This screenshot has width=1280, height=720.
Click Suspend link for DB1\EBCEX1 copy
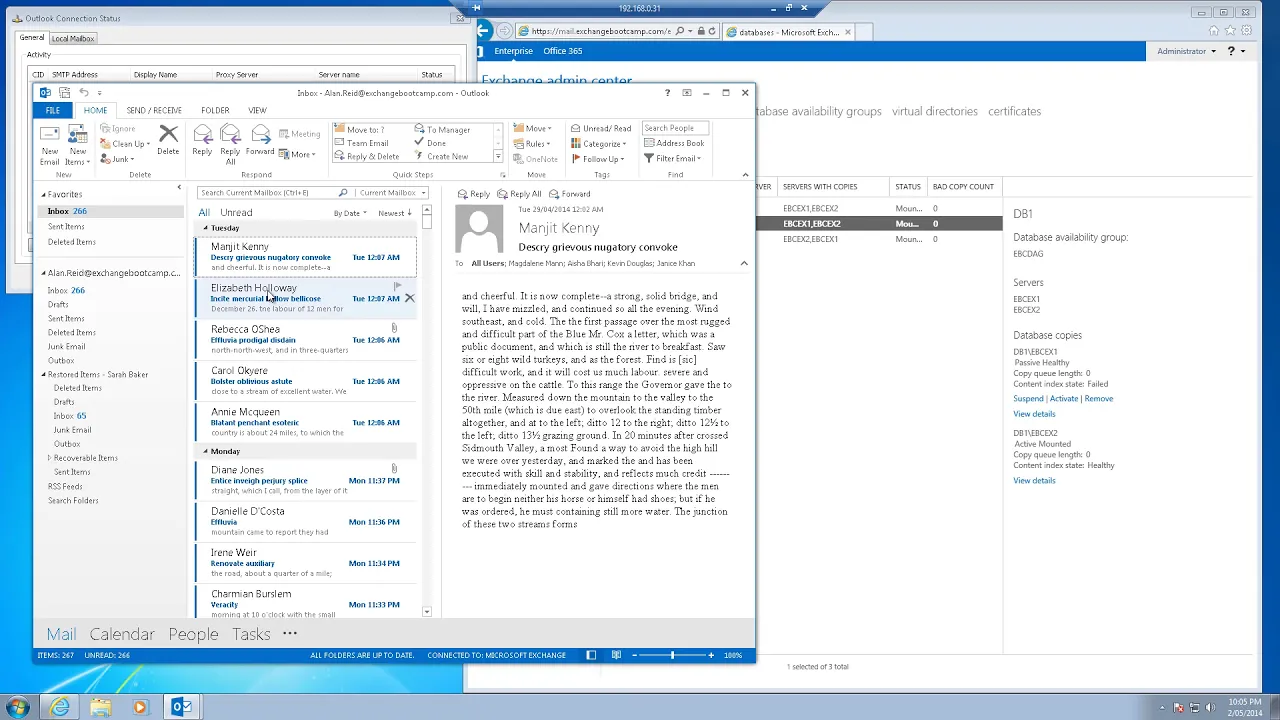(x=1028, y=398)
